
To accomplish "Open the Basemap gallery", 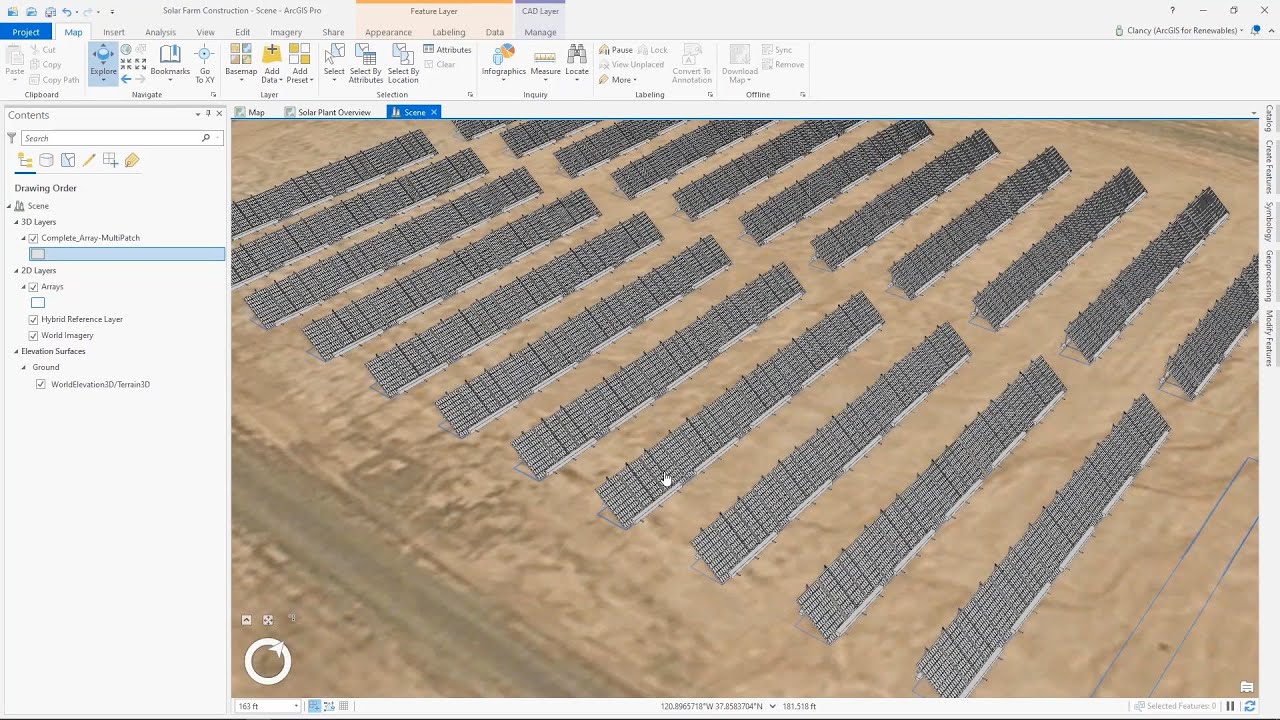I will [241, 64].
